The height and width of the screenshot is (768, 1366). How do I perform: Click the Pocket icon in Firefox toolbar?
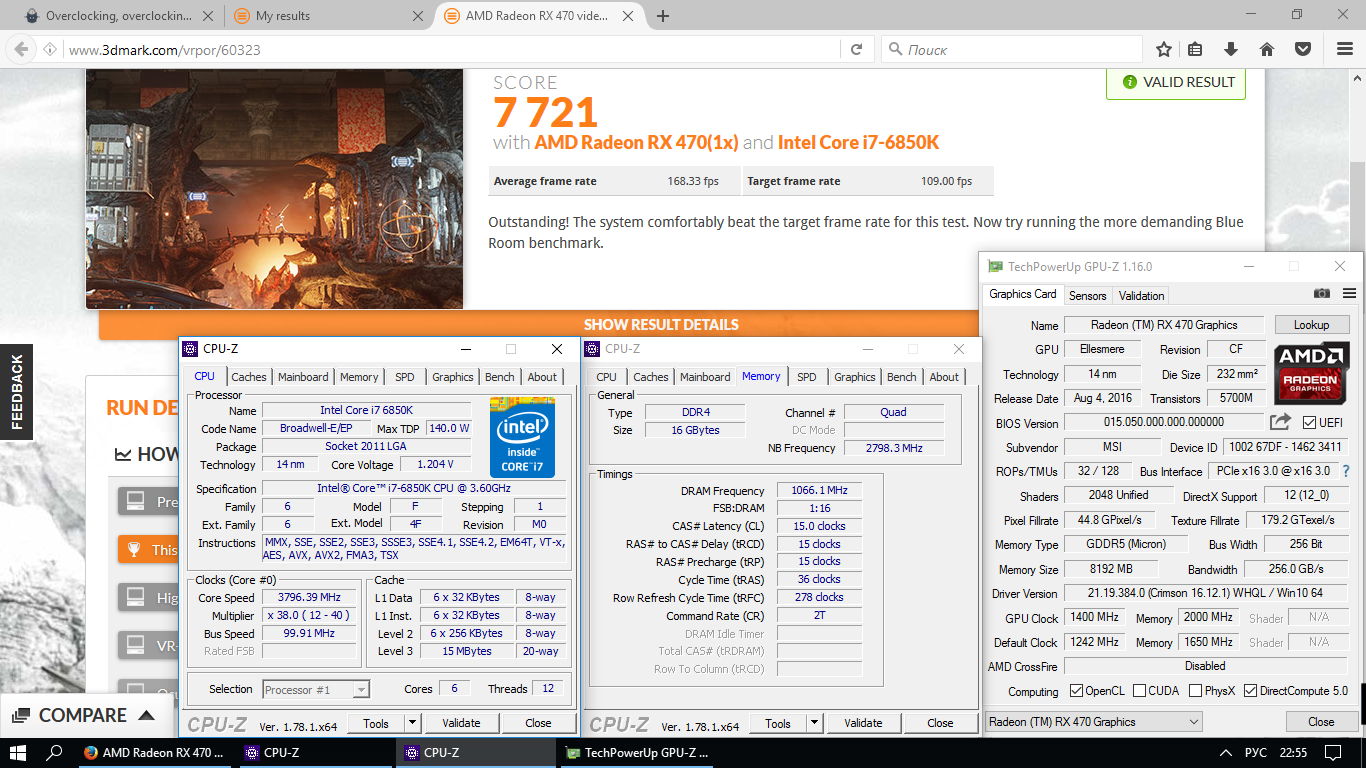1303,49
